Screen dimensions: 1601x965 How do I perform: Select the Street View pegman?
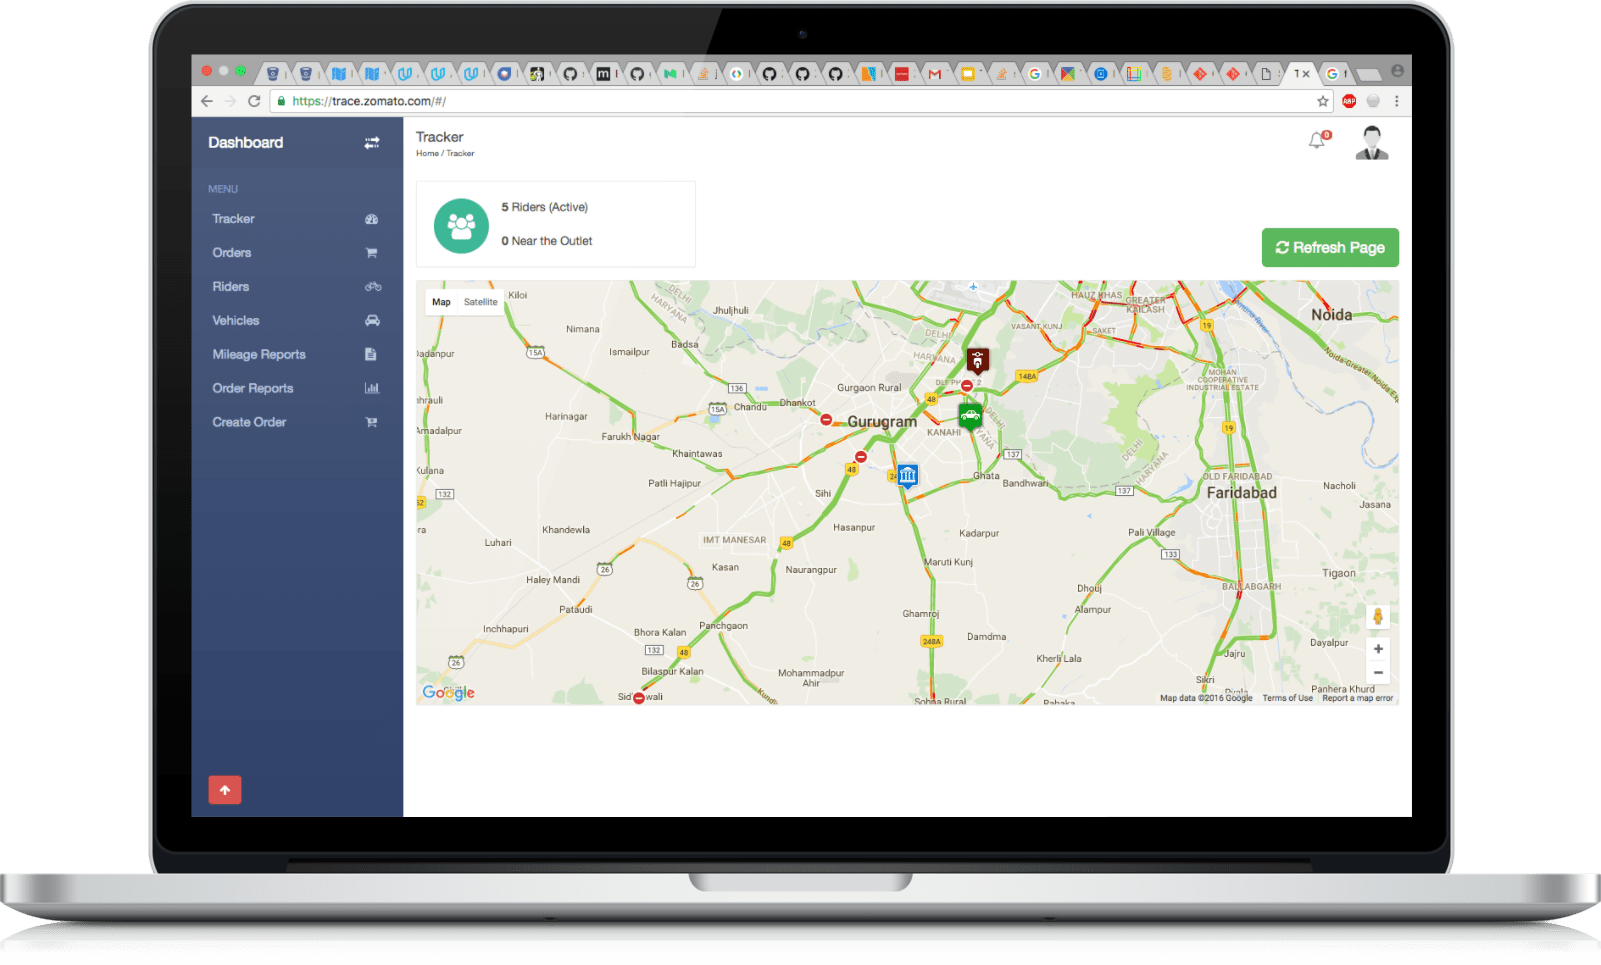click(x=1378, y=617)
